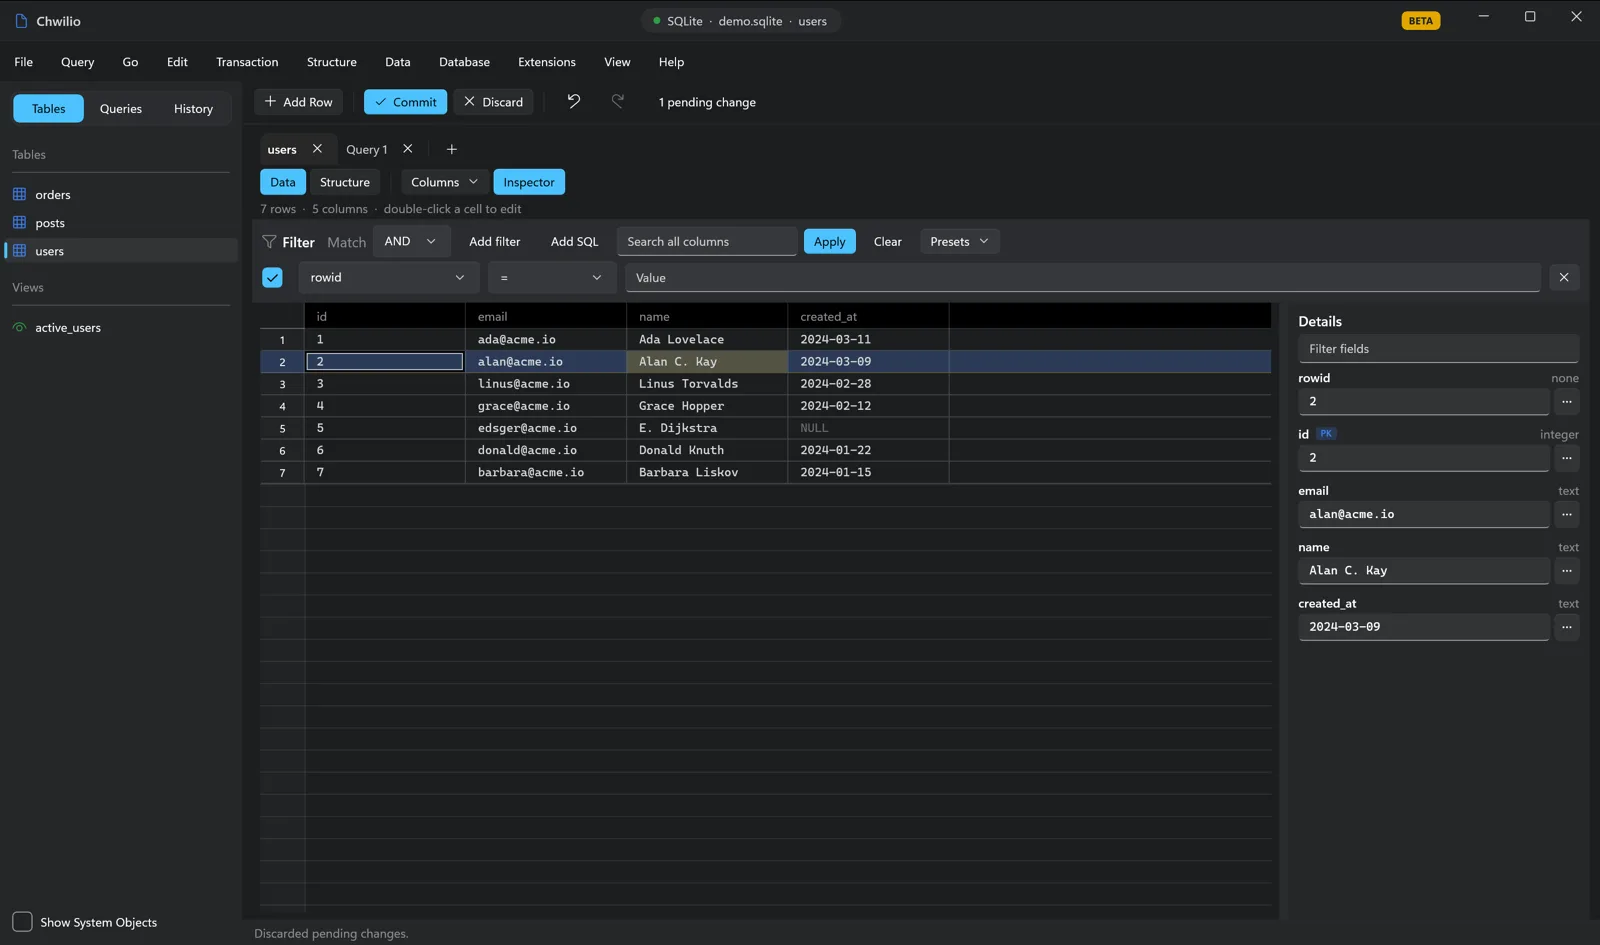
Task: Open the Structure menu
Action: [x=332, y=62]
